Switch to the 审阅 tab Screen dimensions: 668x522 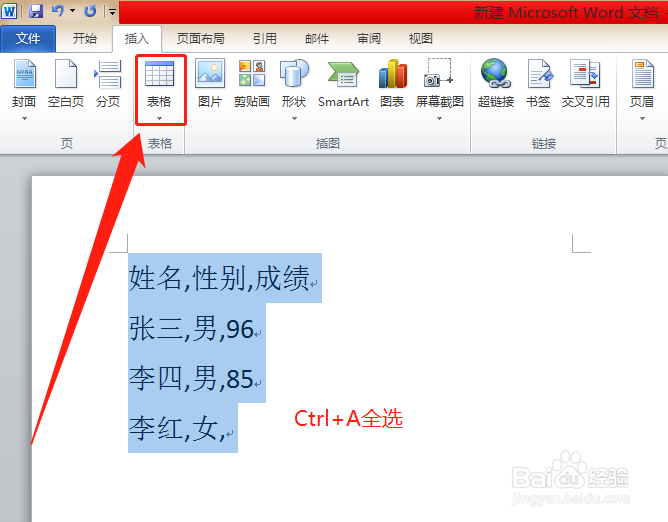click(369, 38)
